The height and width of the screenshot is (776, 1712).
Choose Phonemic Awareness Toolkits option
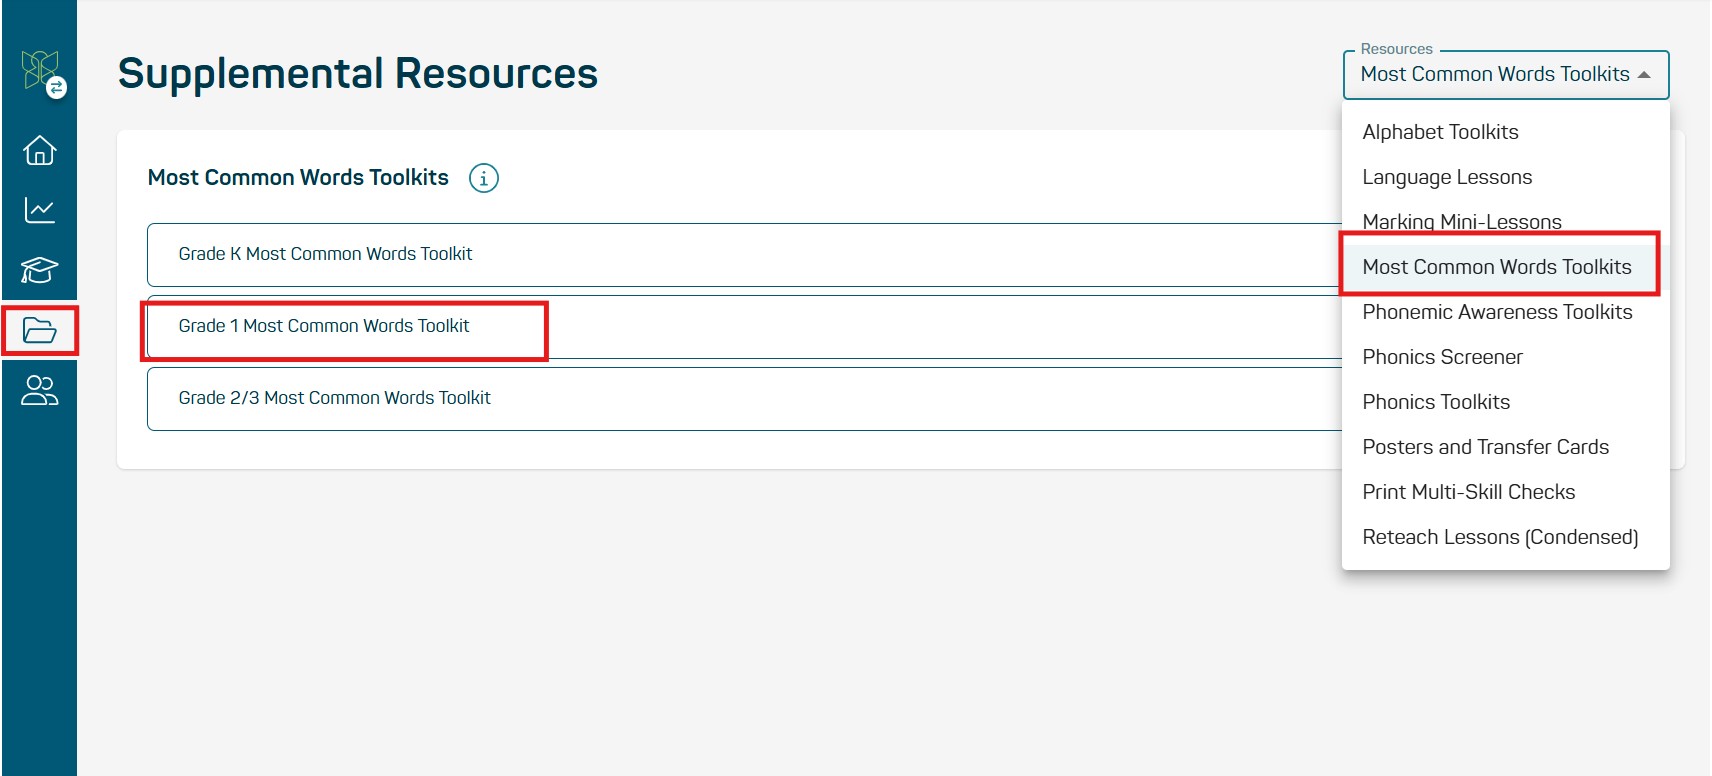(1497, 312)
